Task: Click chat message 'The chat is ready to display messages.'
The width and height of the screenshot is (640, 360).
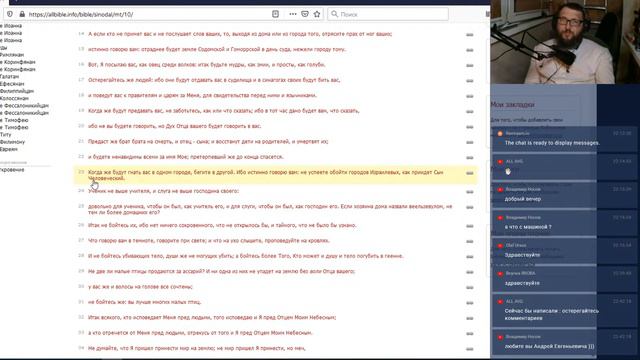Action: [552, 143]
